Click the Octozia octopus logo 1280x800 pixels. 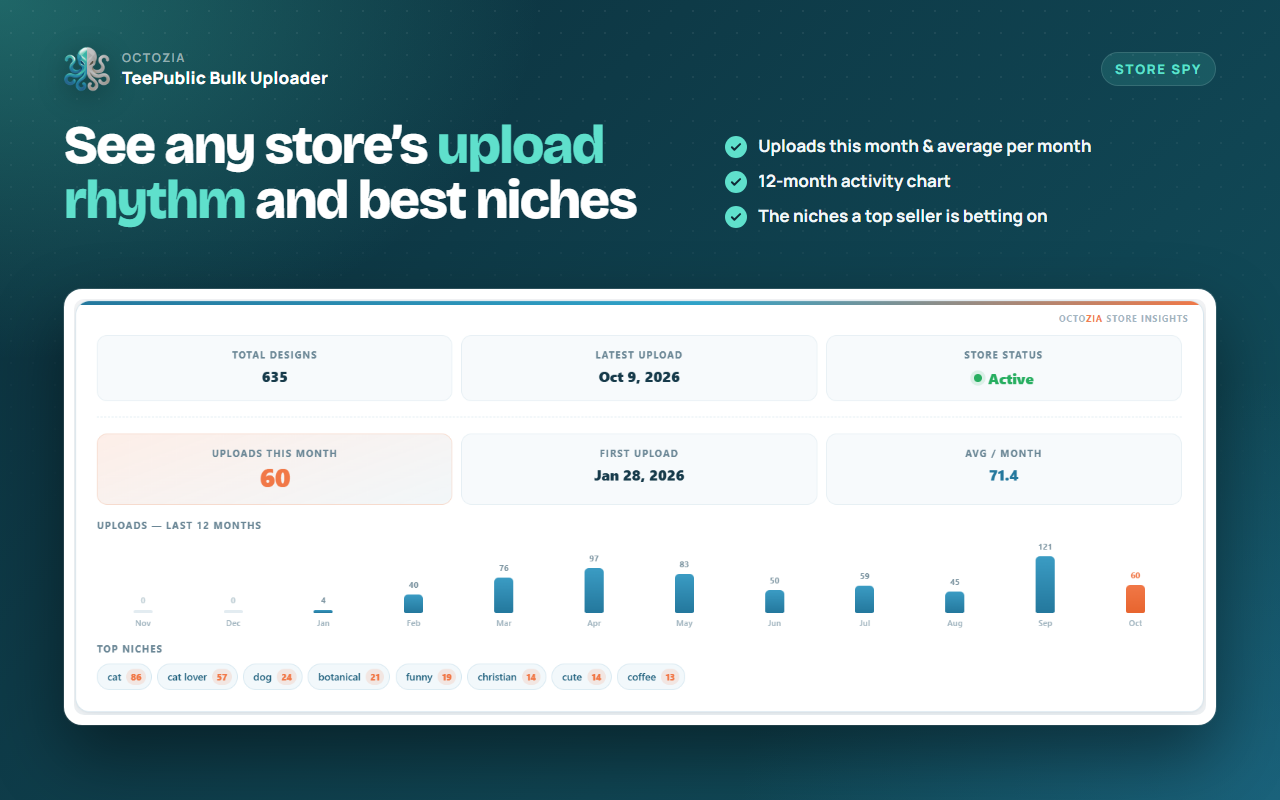pos(87,69)
